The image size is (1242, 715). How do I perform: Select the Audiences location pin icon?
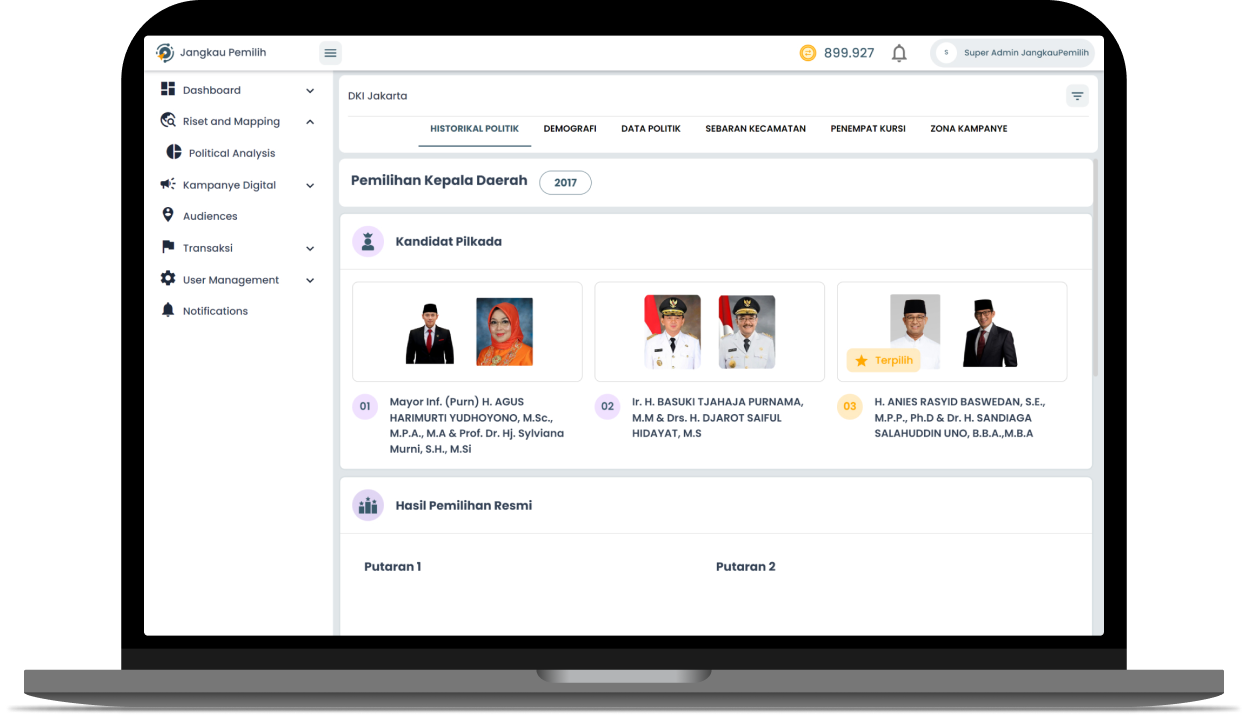tap(168, 215)
